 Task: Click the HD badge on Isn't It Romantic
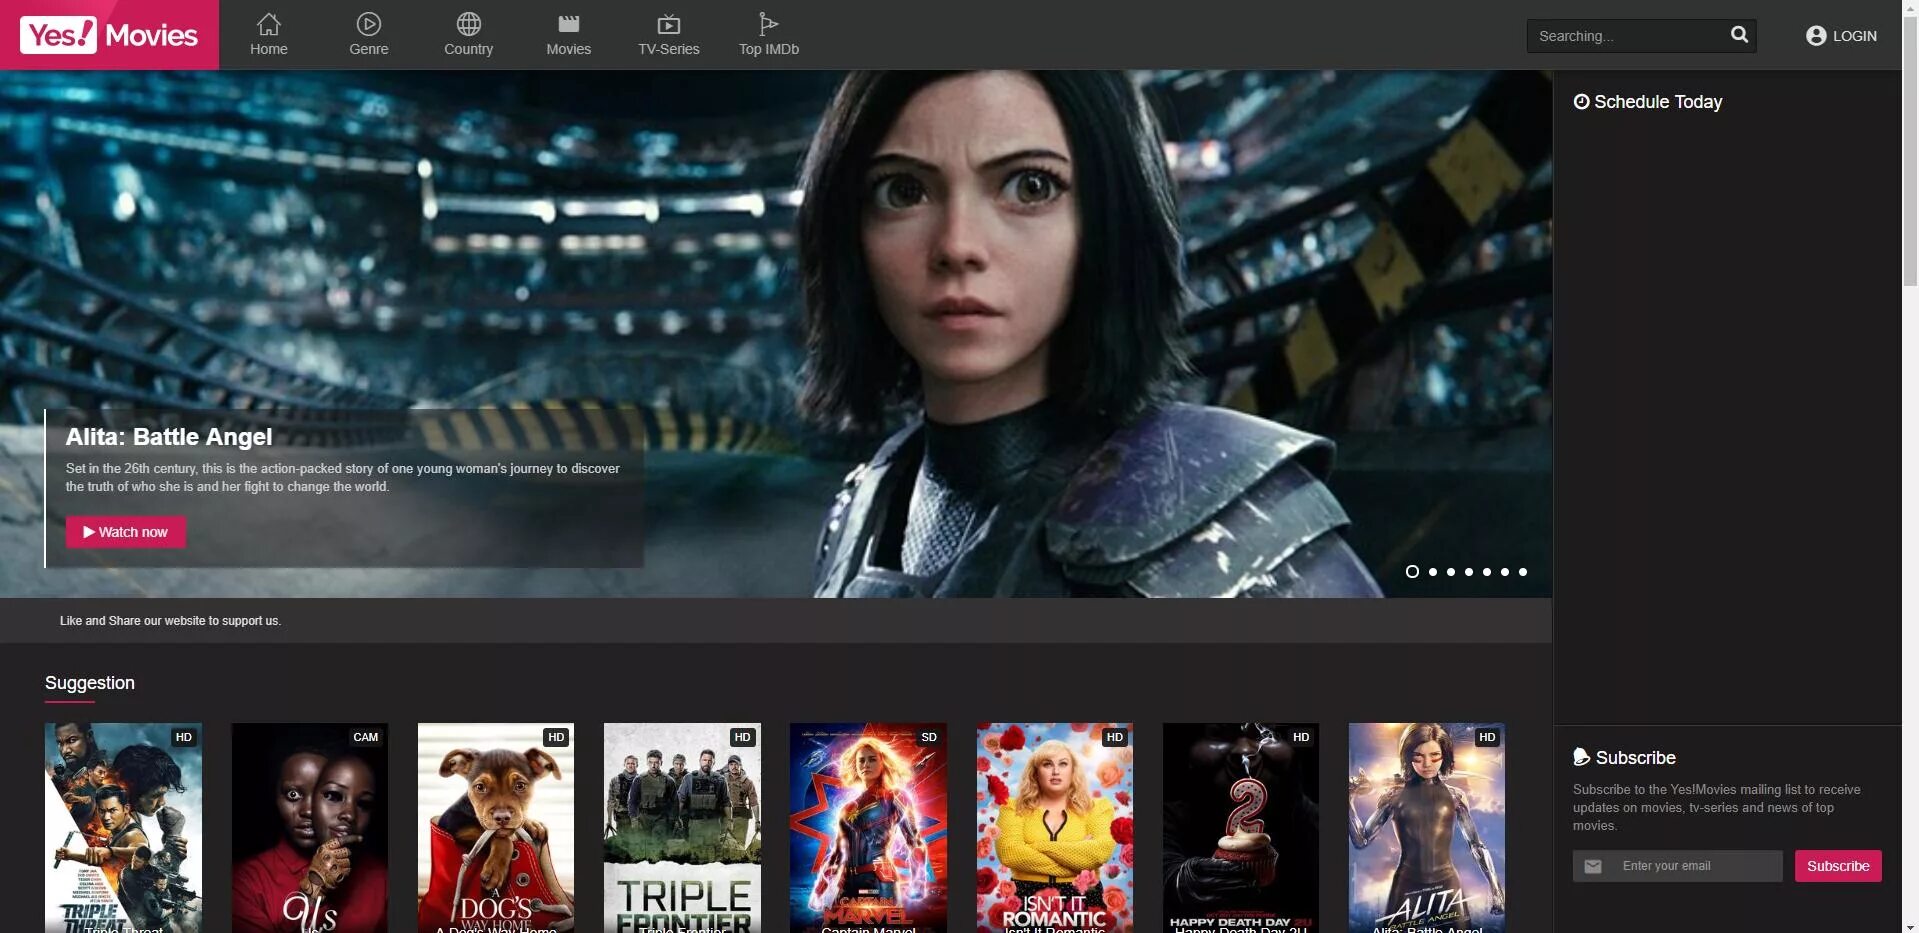coord(1115,737)
